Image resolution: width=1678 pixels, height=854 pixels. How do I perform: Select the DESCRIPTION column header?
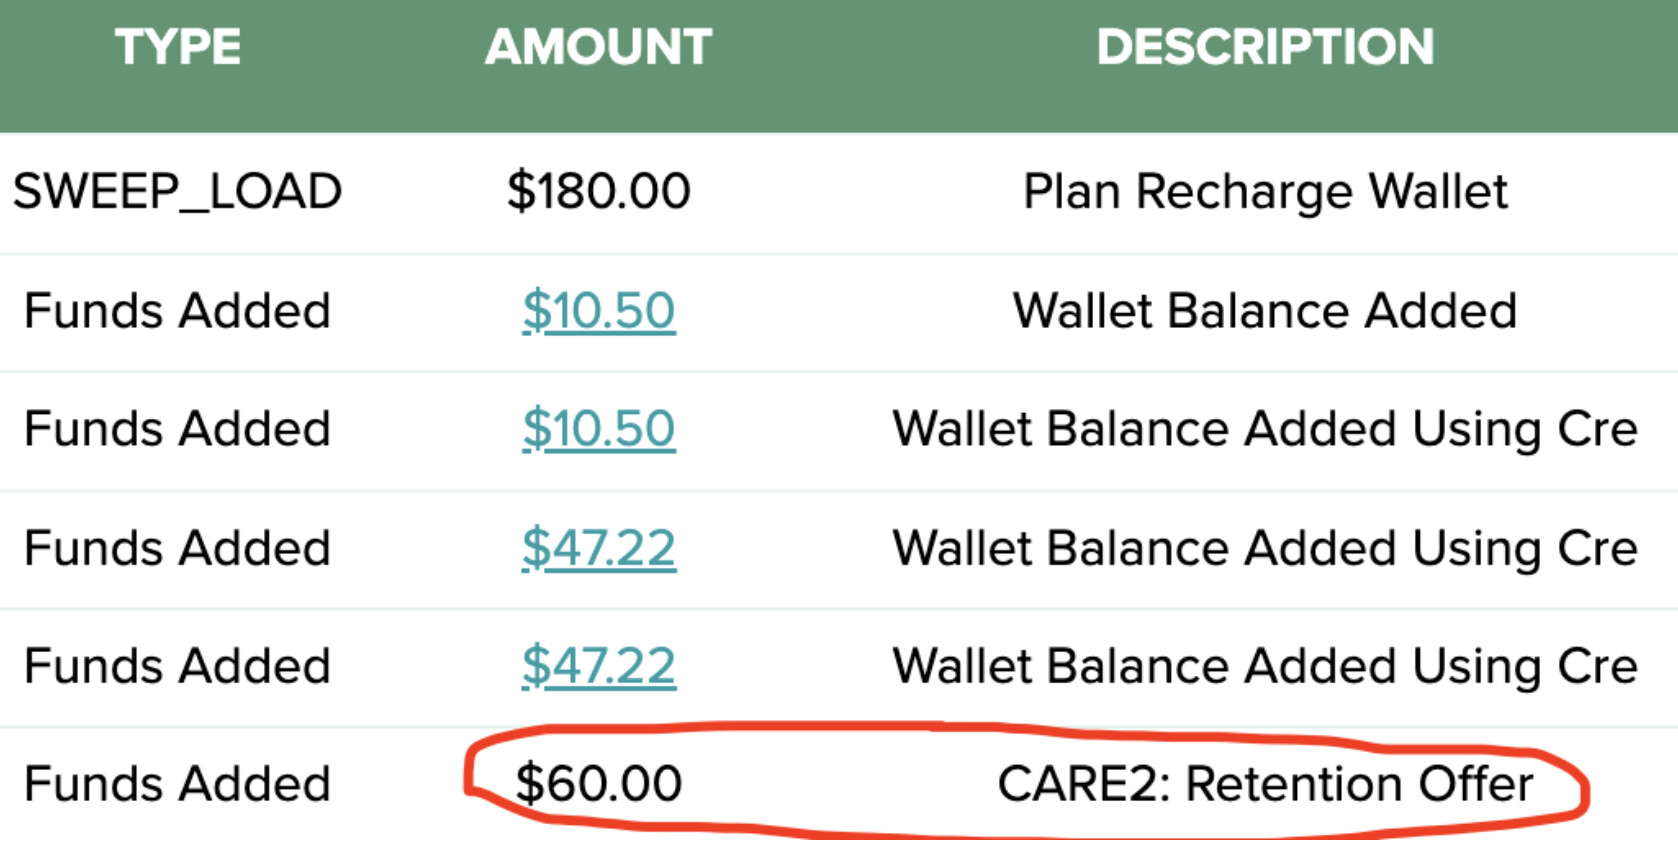1265,47
